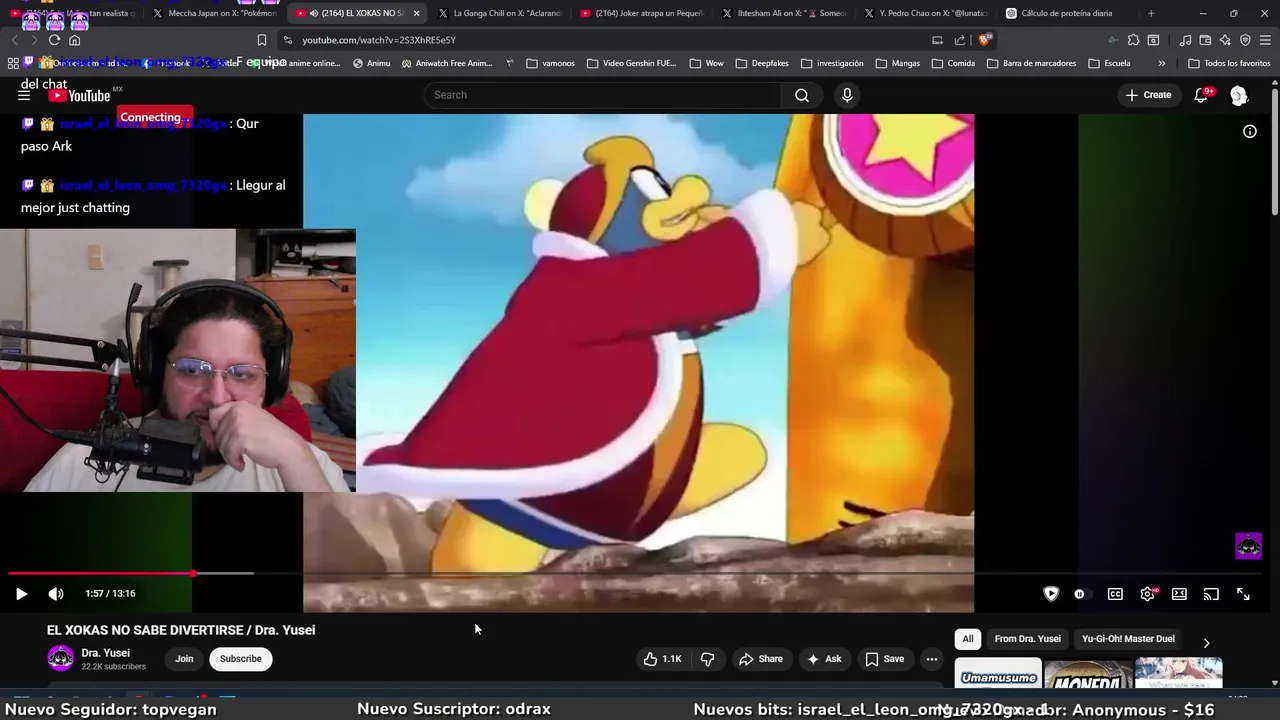Play the paused video
This screenshot has width=1280, height=720.
tap(21, 594)
